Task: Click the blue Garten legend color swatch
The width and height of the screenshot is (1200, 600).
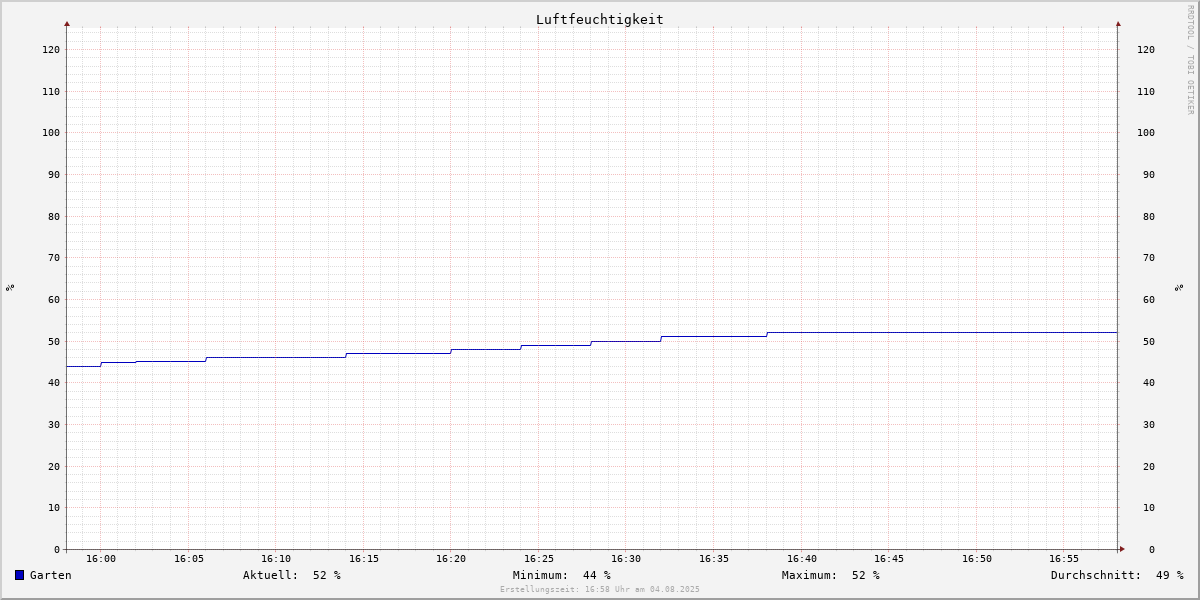Action: click(x=19, y=575)
